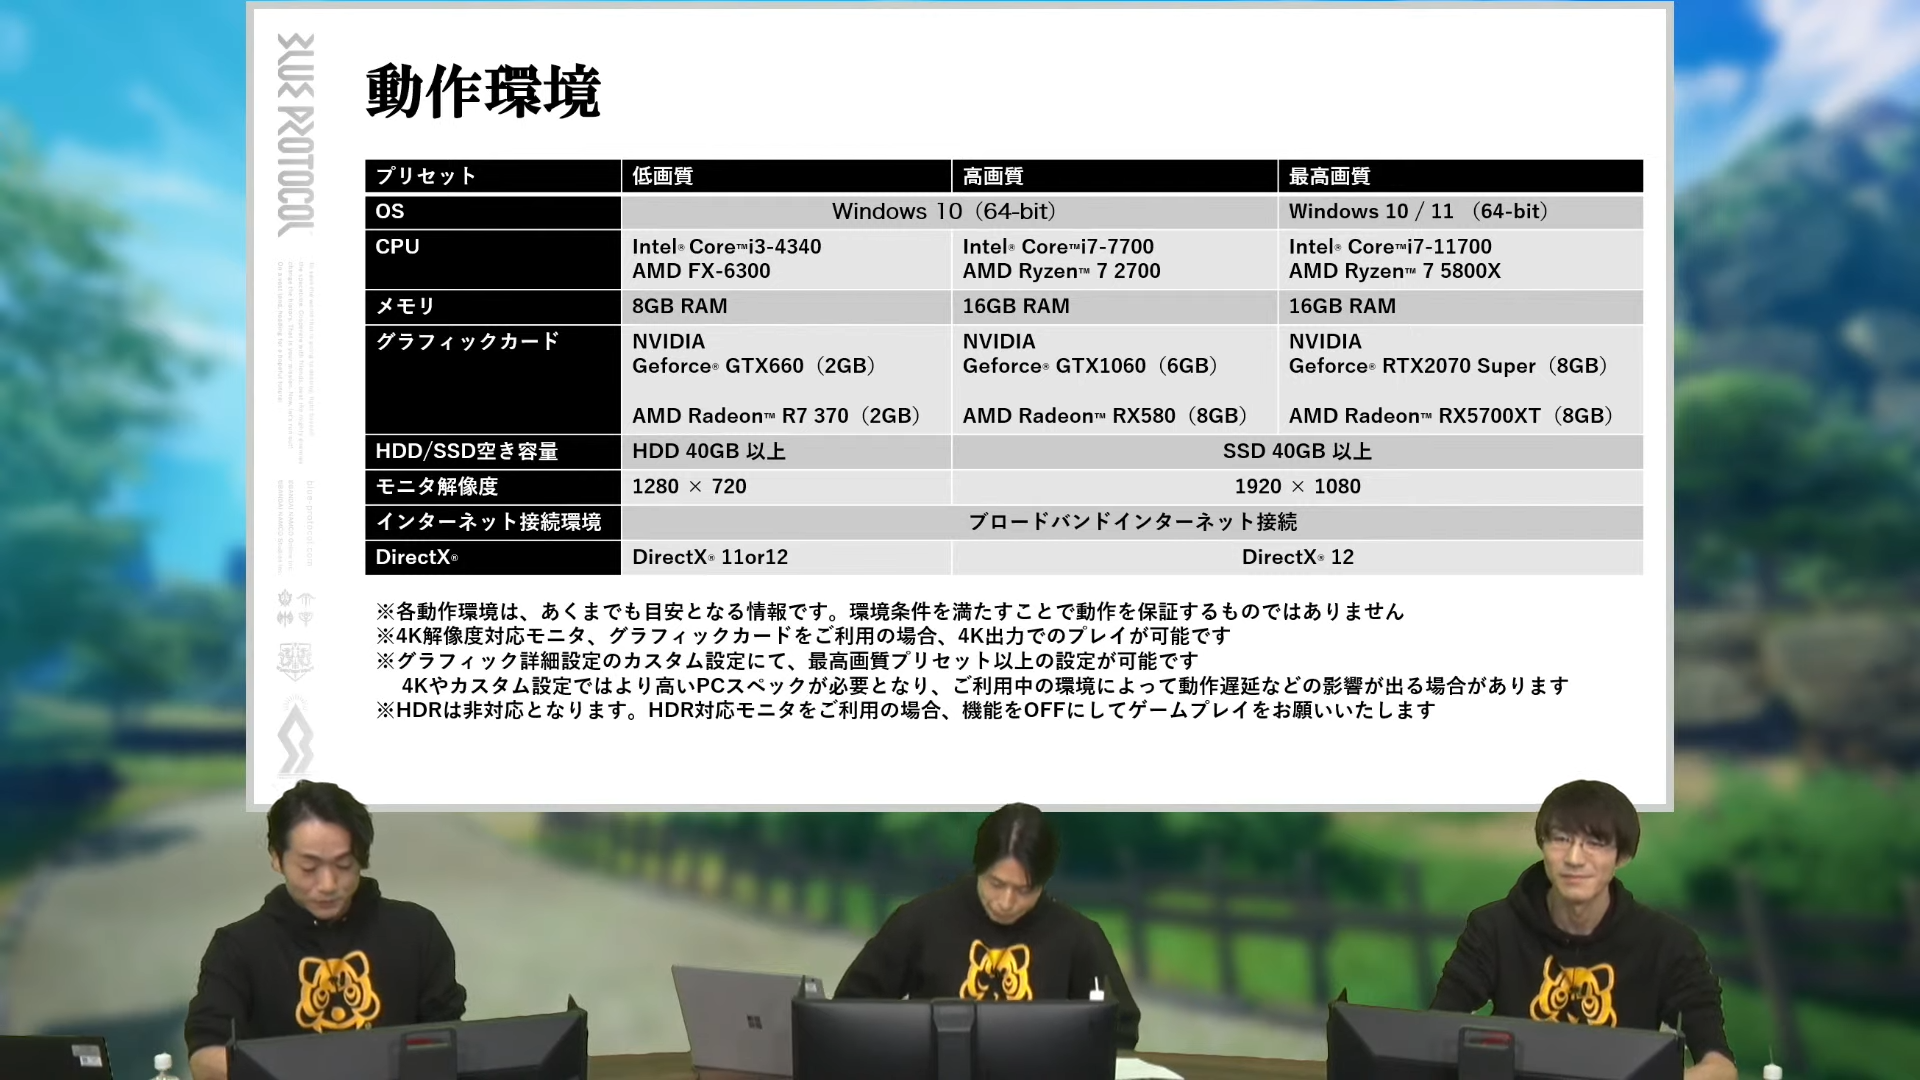The height and width of the screenshot is (1080, 1920).
Task: Click the DirectX 11or12 cell
Action: coord(786,557)
